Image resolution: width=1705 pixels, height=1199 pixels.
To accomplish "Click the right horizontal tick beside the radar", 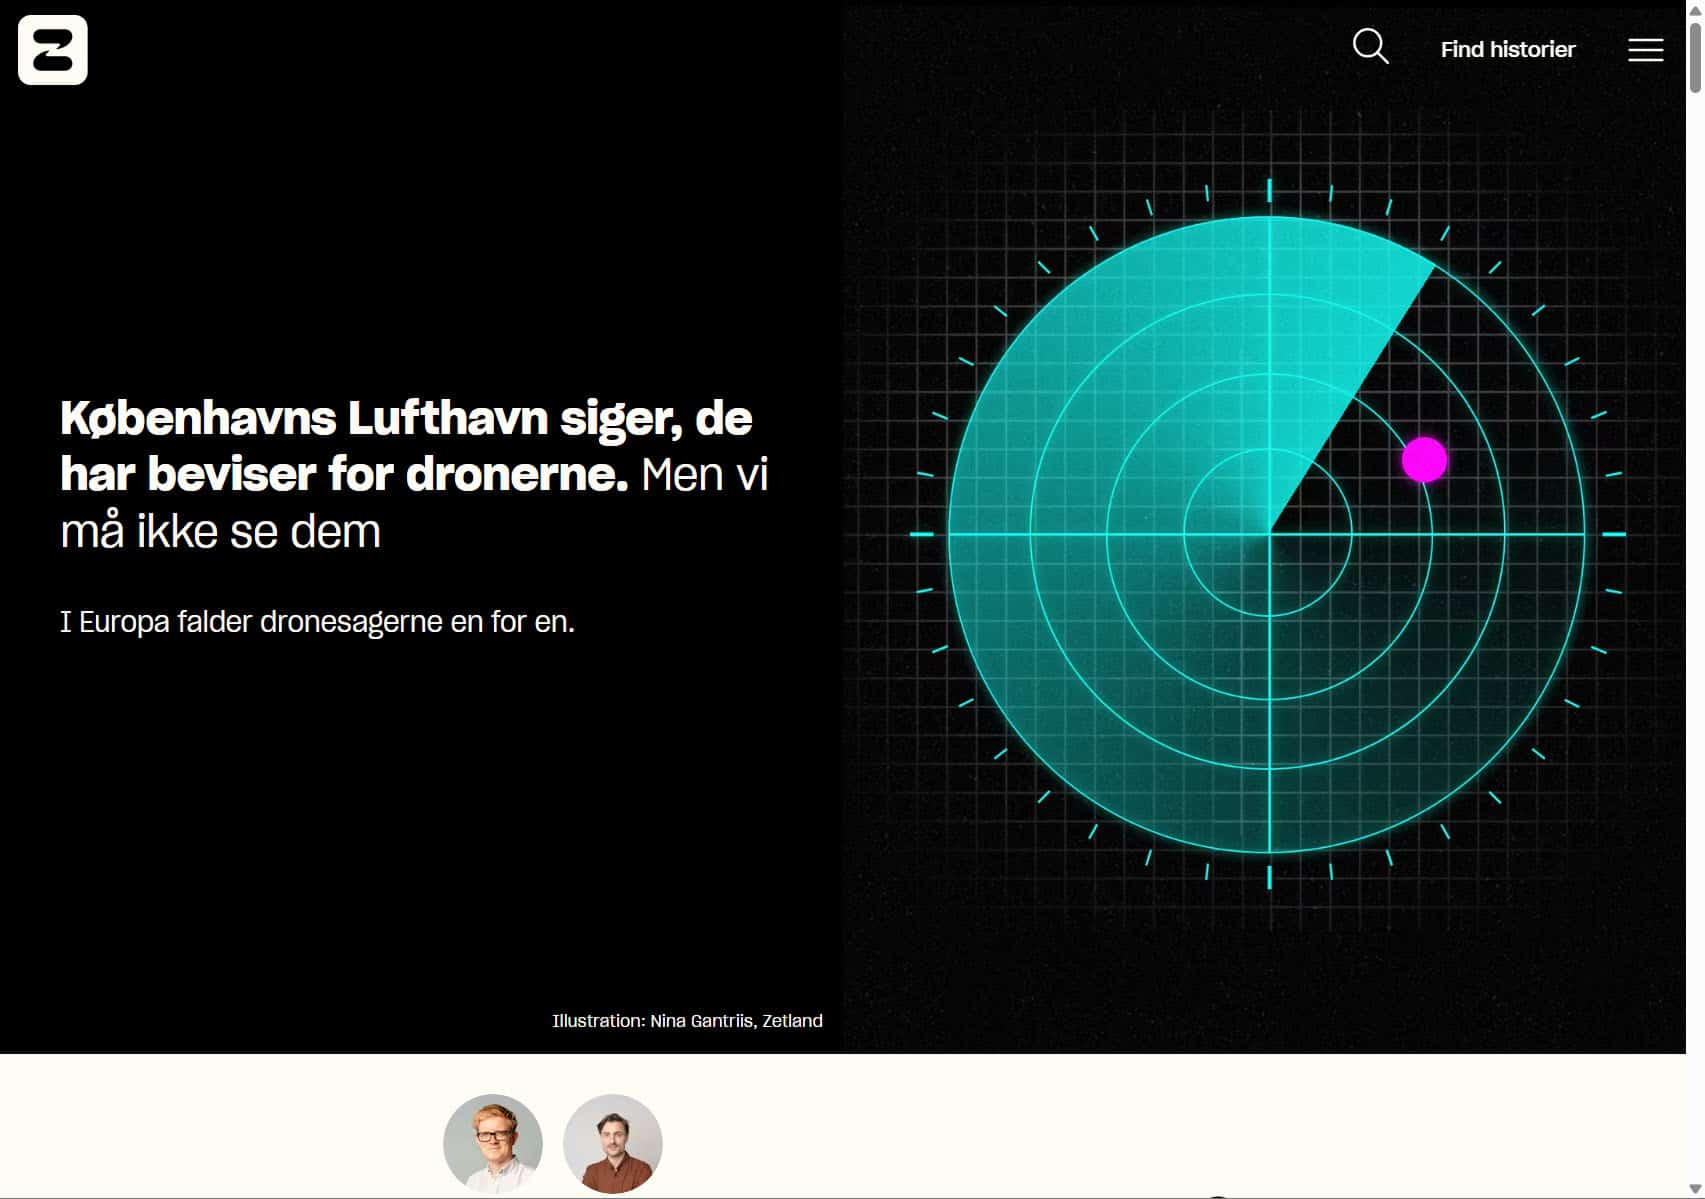I will [1613, 534].
